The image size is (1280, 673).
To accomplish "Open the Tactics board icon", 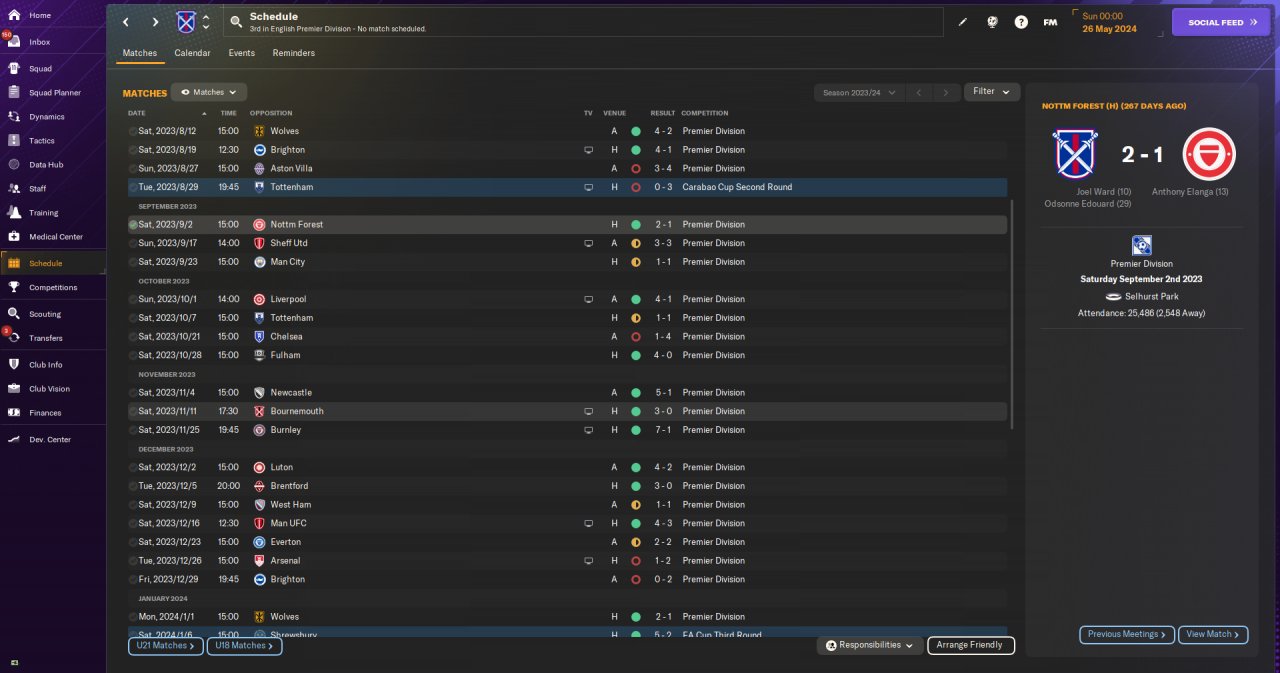I will tap(14, 141).
